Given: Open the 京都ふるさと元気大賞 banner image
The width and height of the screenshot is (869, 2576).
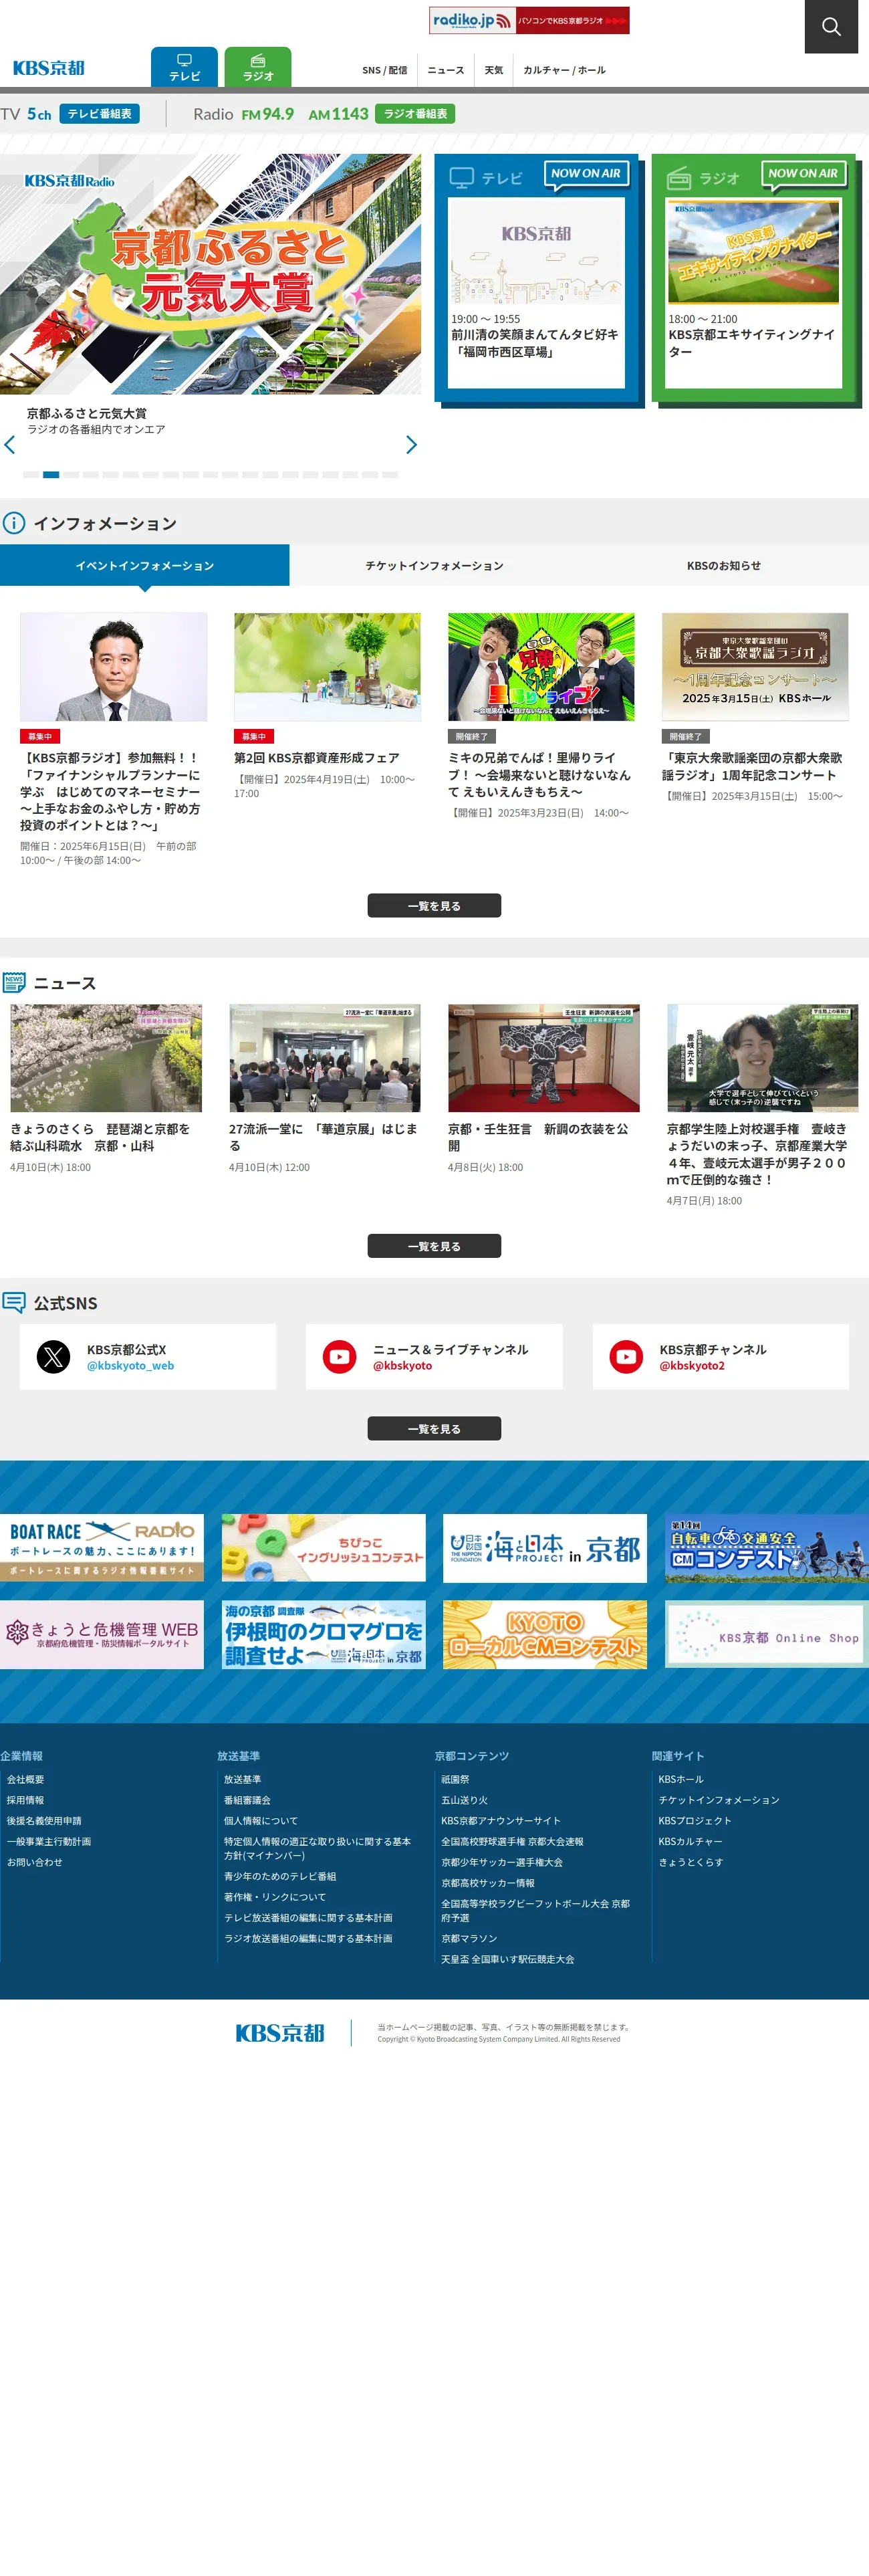Looking at the screenshot, I should [210, 274].
